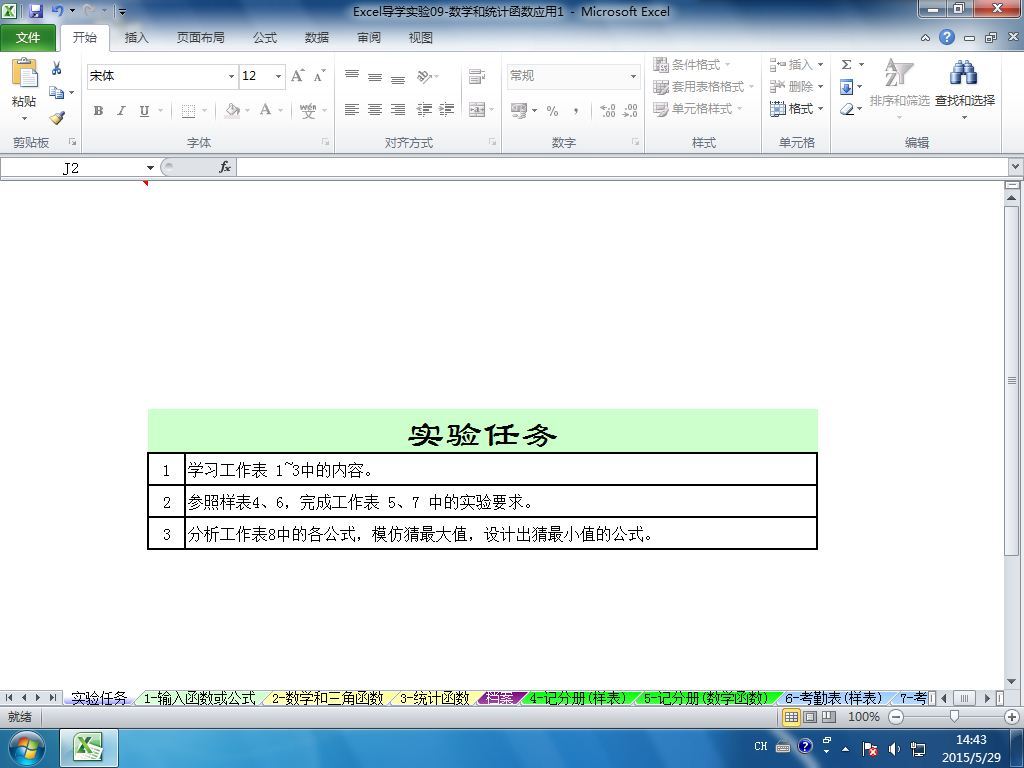Viewport: 1024px width, 768px height.
Task: Open the 常规 number format dropdown
Action: point(633,76)
